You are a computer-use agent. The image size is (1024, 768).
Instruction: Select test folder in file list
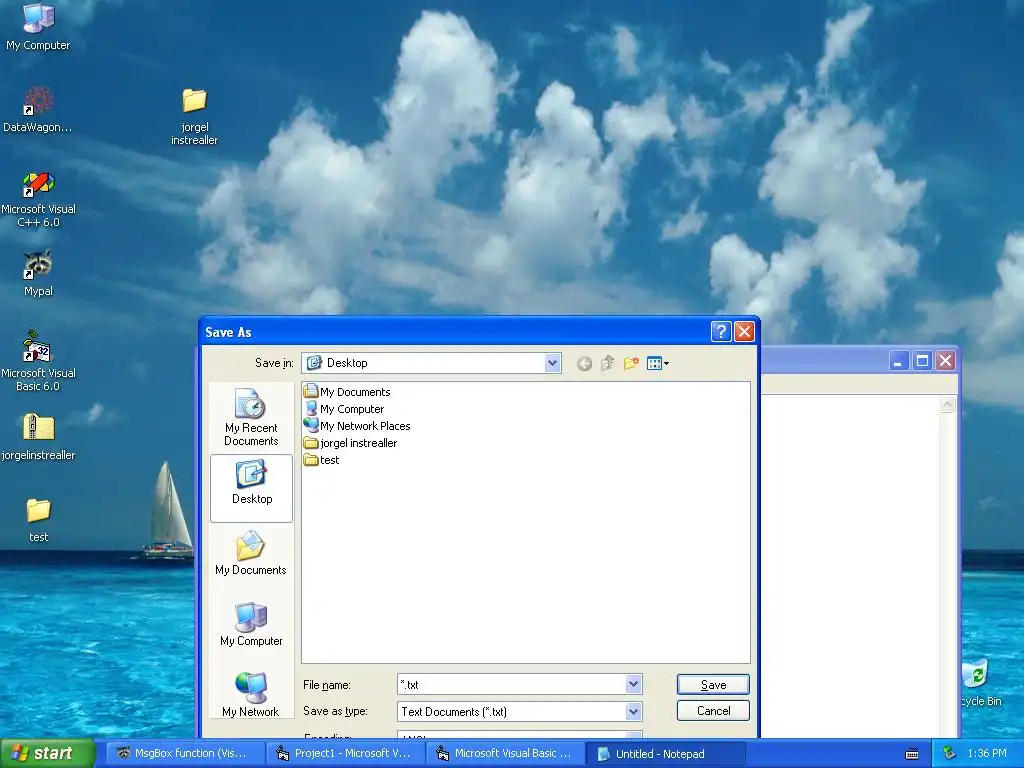coord(321,460)
